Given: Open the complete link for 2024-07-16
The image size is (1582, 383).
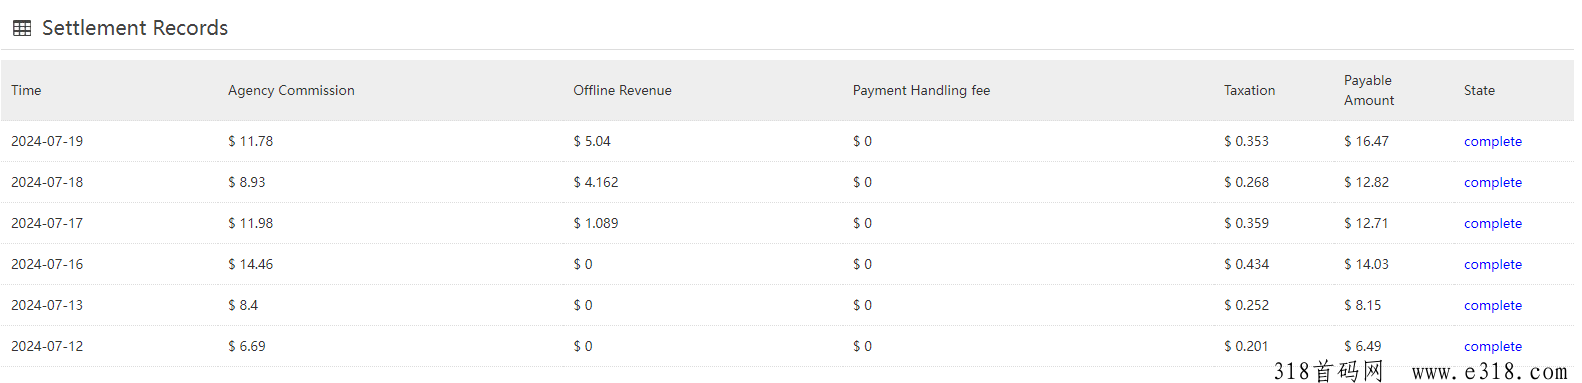Looking at the screenshot, I should pos(1493,264).
